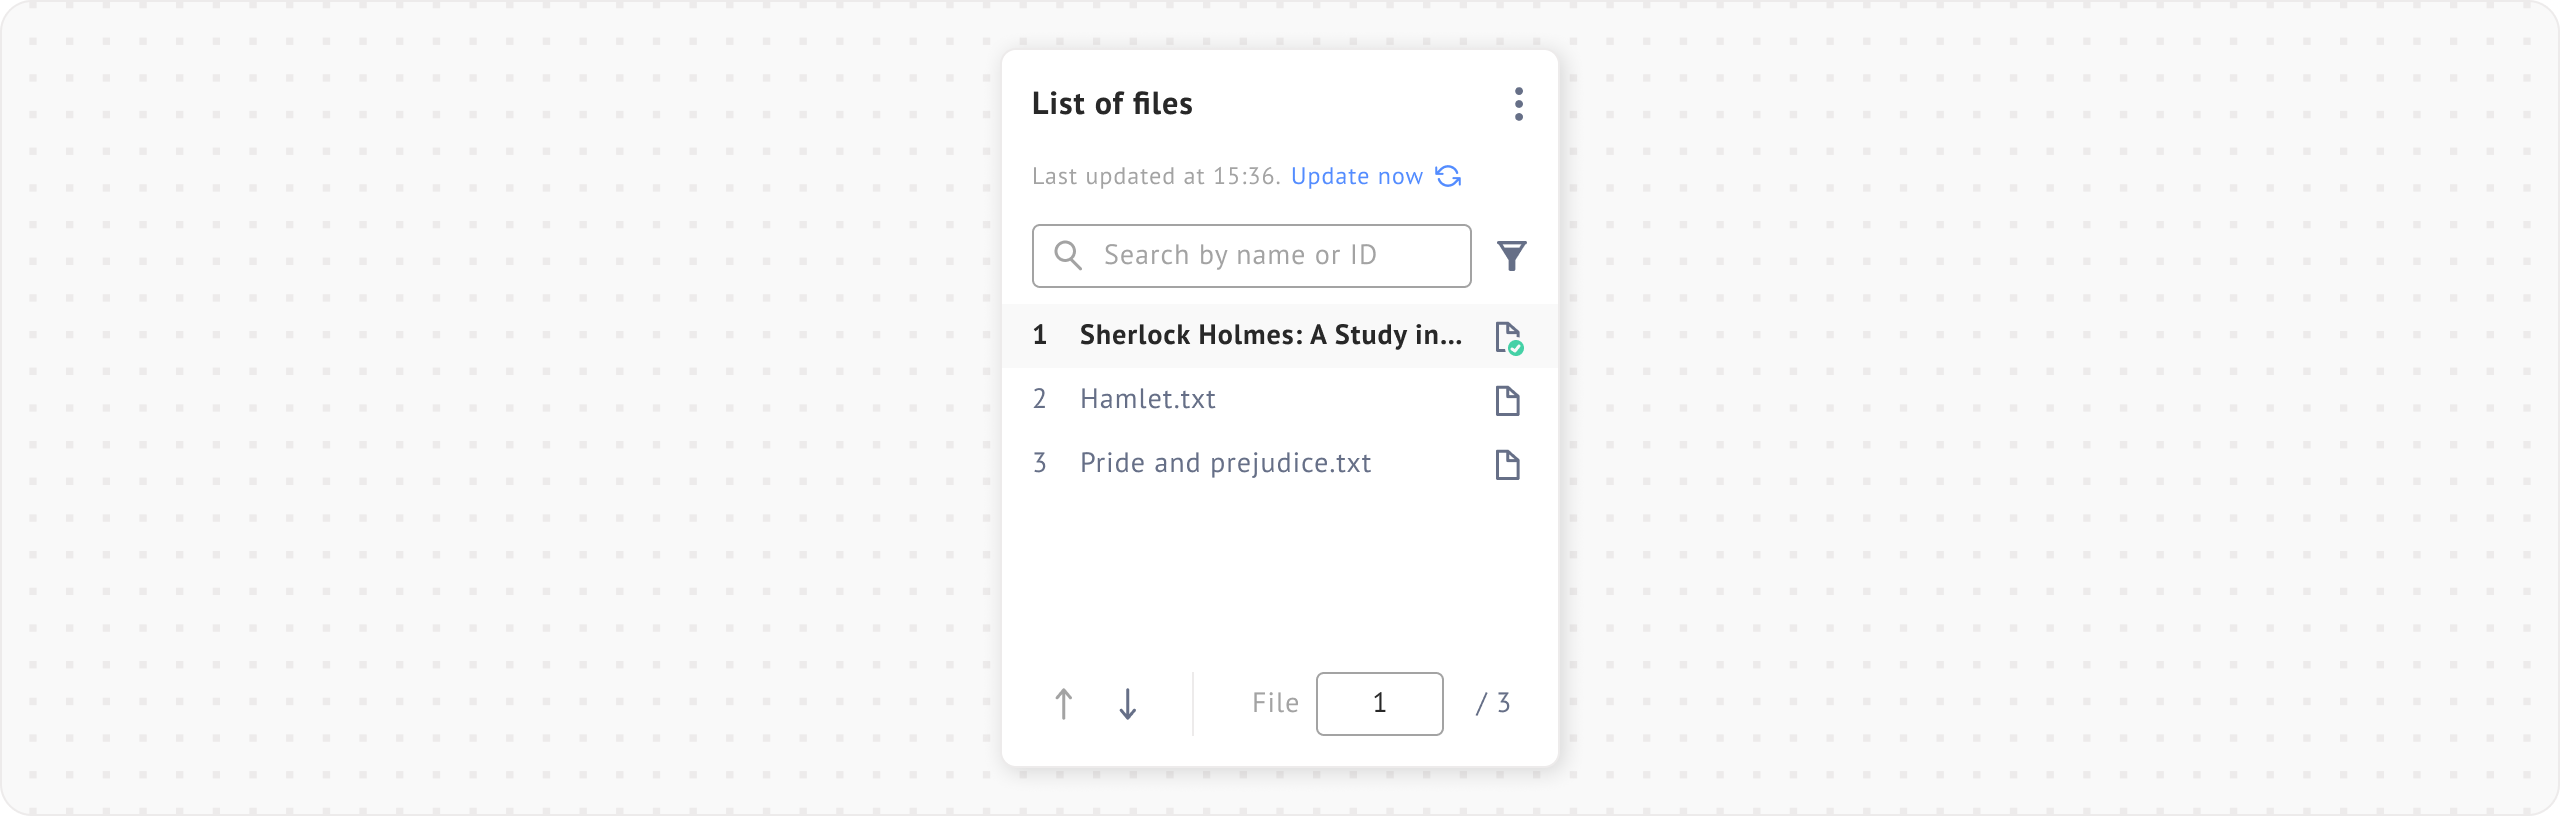This screenshot has height=816, width=2560.
Task: Select Hamlet.txt in the file list
Action: click(1148, 400)
